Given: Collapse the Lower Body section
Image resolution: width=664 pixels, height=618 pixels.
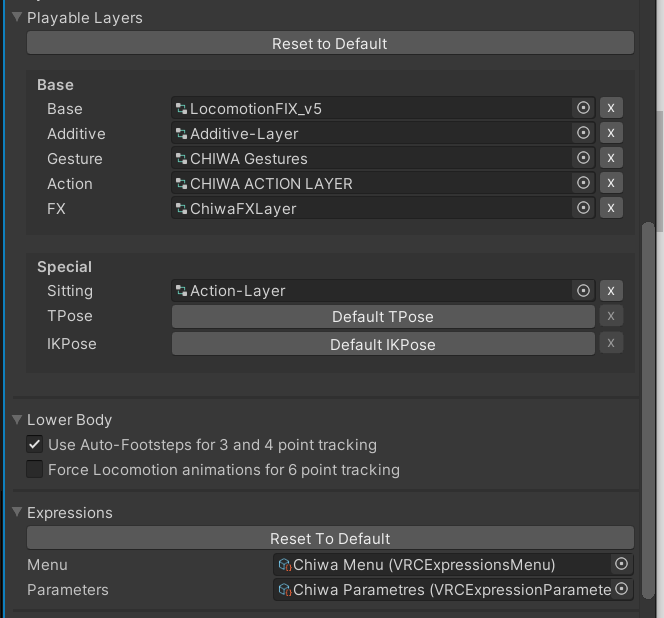Looking at the screenshot, I should 17,420.
